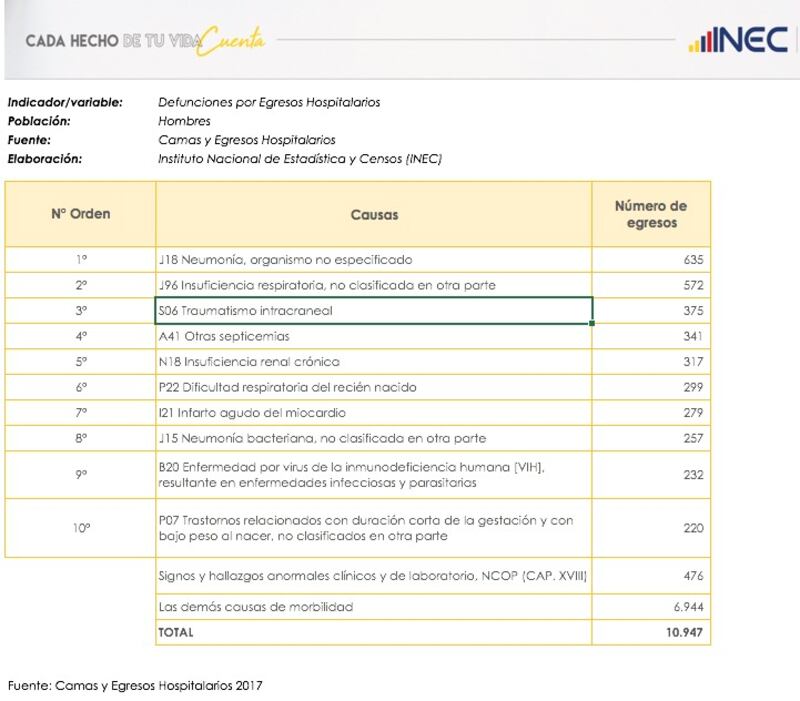Screen dimensions: 800x701
Task: Click the selected cell 'S06 Traumatismo intracraneal'
Action: coord(374,311)
